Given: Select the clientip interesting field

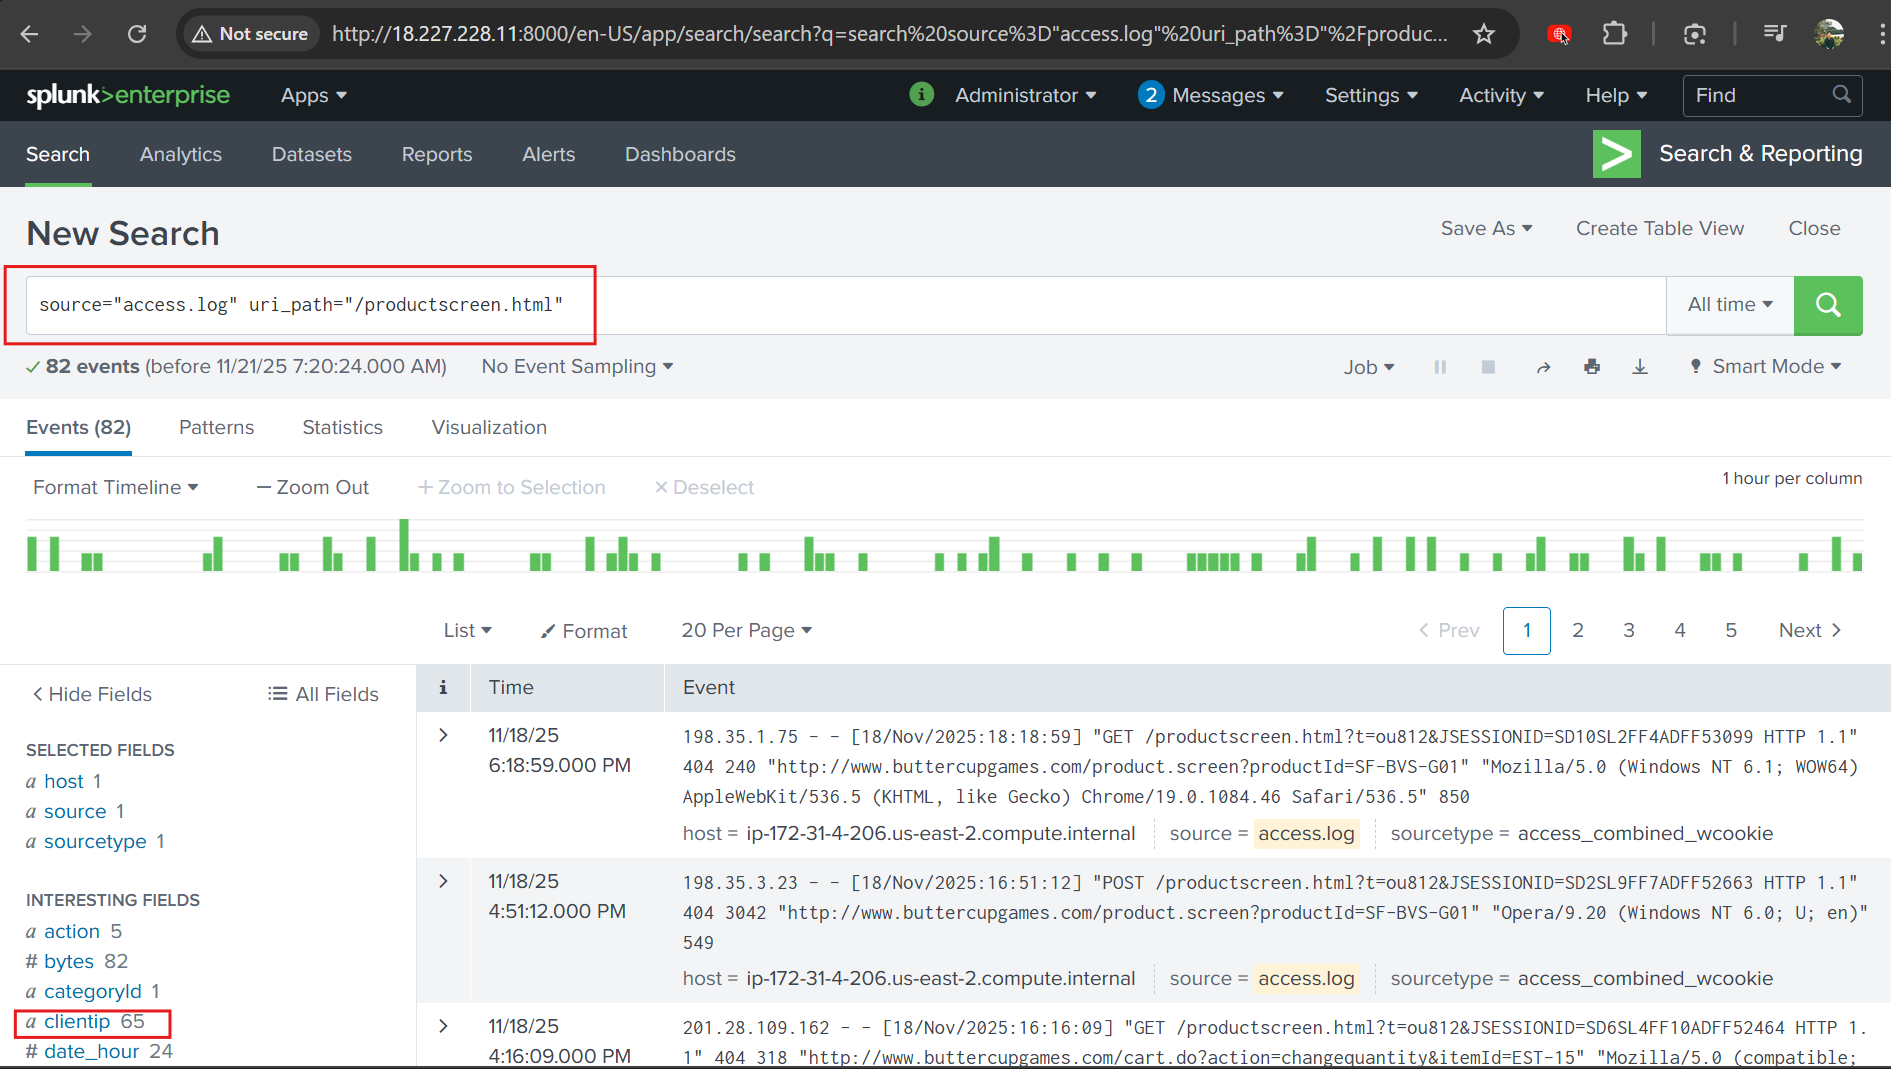Looking at the screenshot, I should point(77,1021).
